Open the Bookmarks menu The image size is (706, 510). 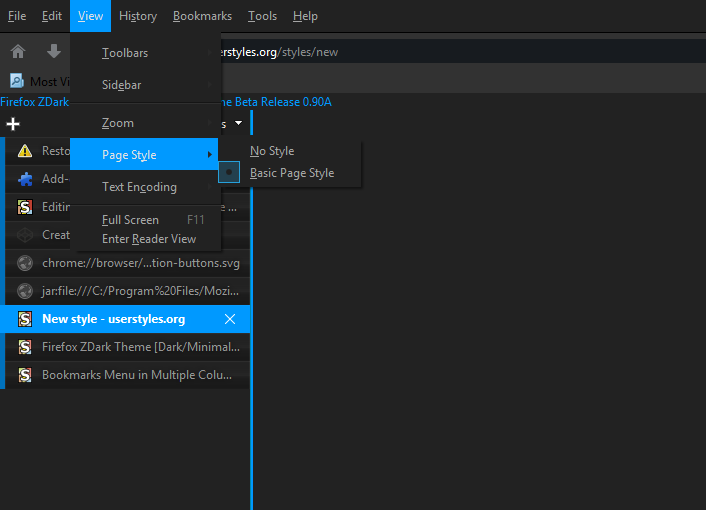202,16
